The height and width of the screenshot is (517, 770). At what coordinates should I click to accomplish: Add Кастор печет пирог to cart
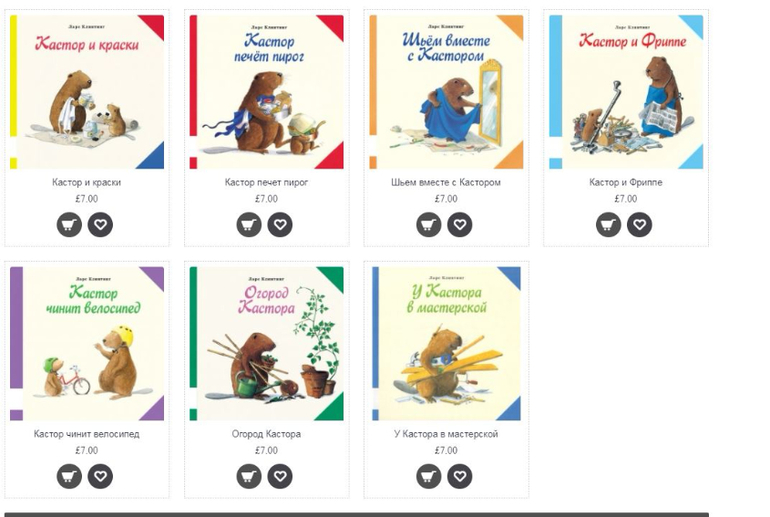click(249, 225)
